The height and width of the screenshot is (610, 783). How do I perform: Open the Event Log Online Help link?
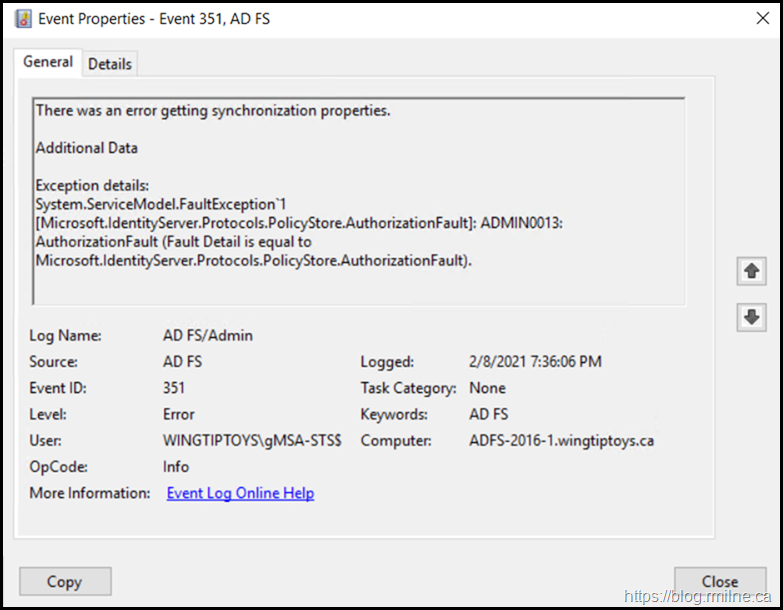240,493
